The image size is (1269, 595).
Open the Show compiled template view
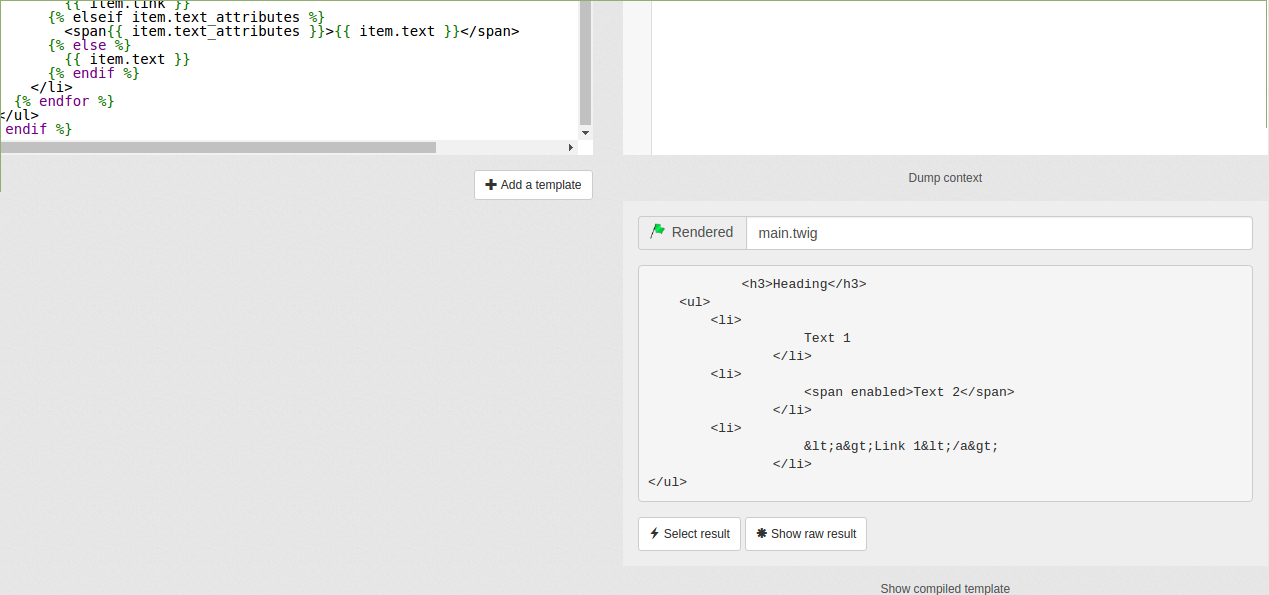click(944, 588)
